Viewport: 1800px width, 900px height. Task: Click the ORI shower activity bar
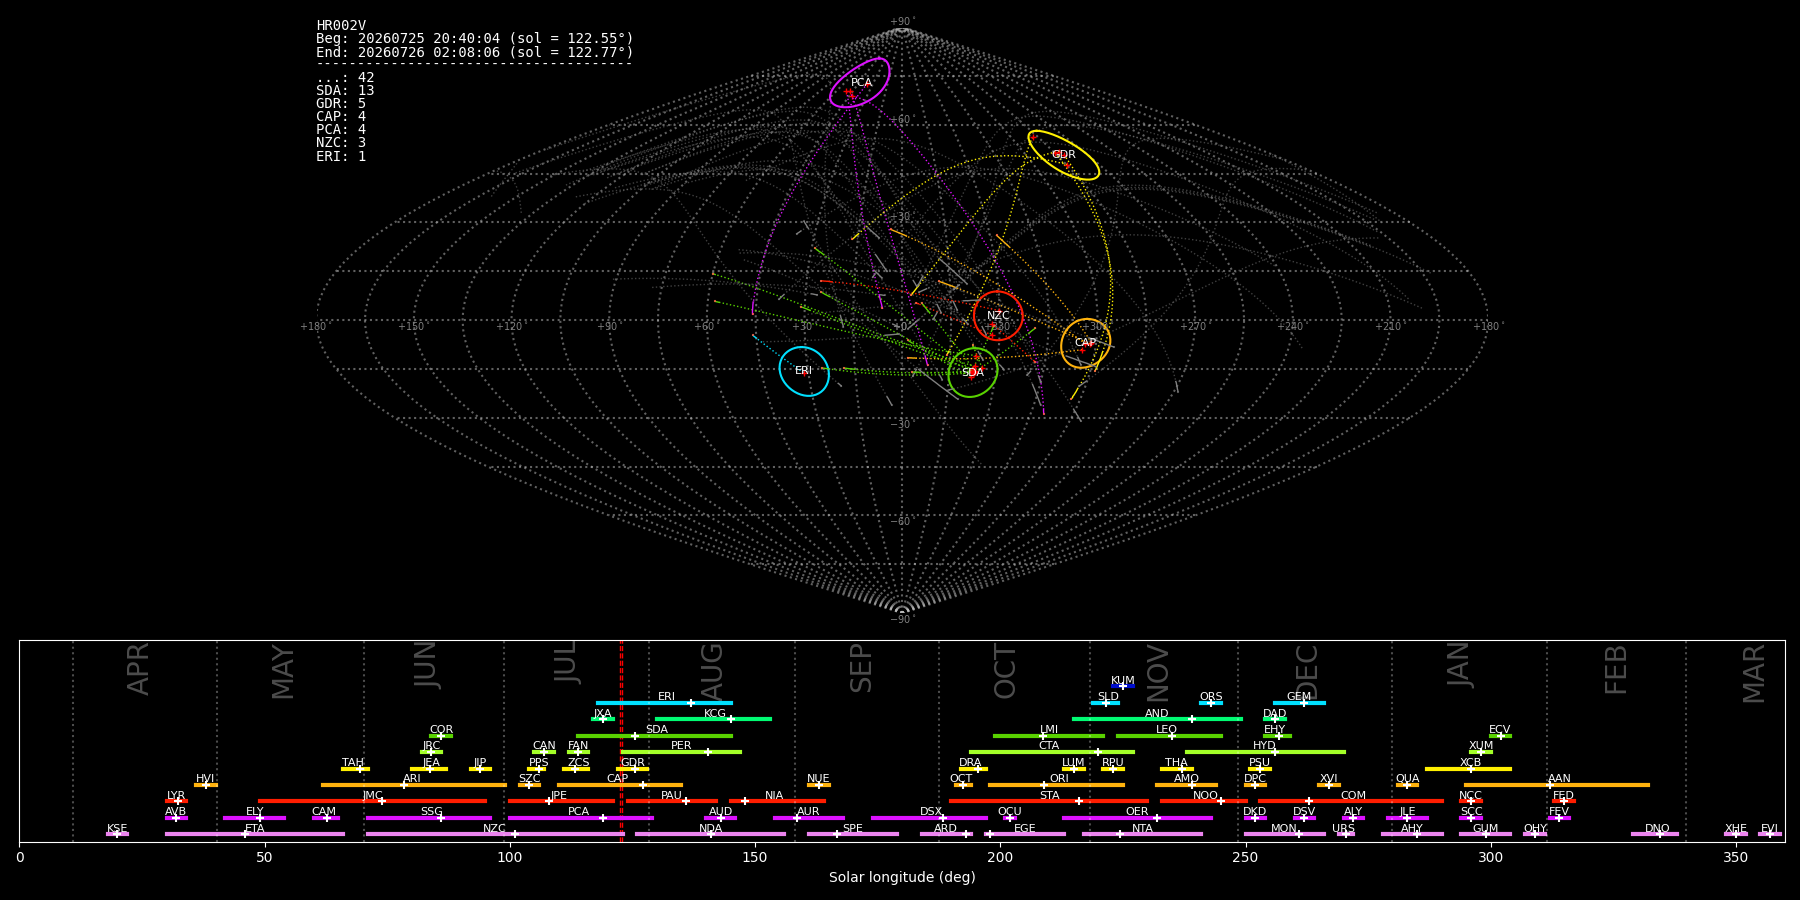[x=1056, y=785]
